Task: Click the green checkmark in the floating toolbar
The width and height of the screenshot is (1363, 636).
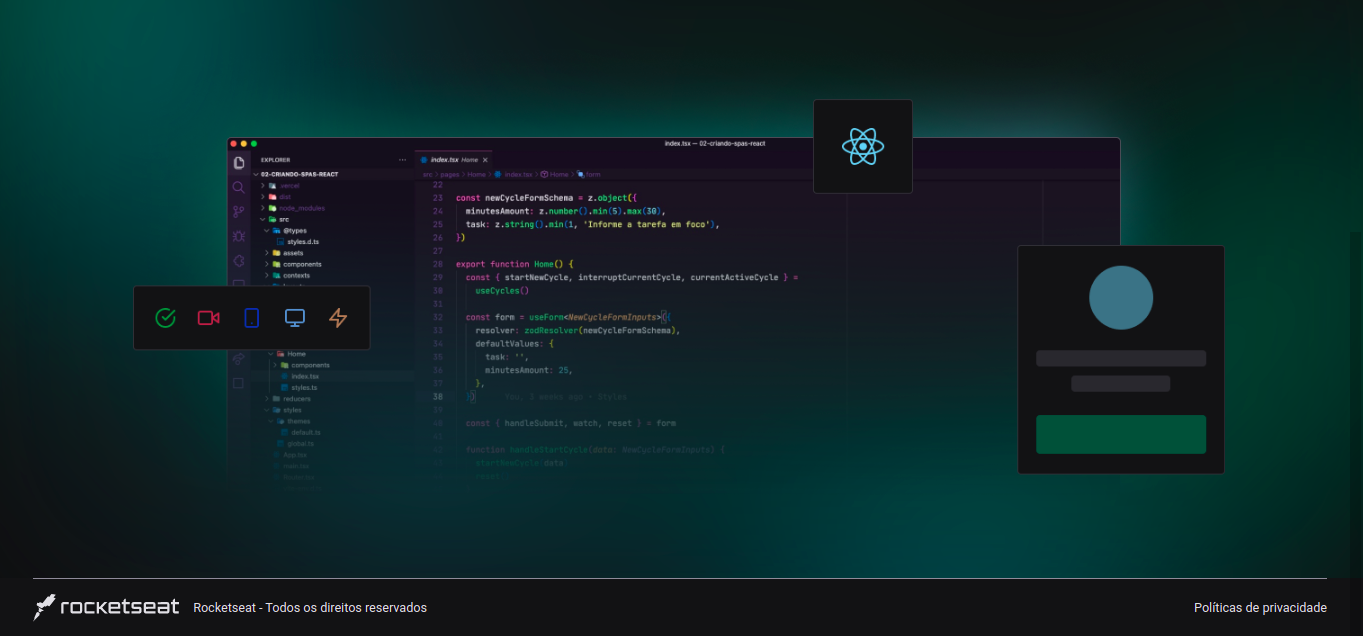Action: click(x=165, y=318)
